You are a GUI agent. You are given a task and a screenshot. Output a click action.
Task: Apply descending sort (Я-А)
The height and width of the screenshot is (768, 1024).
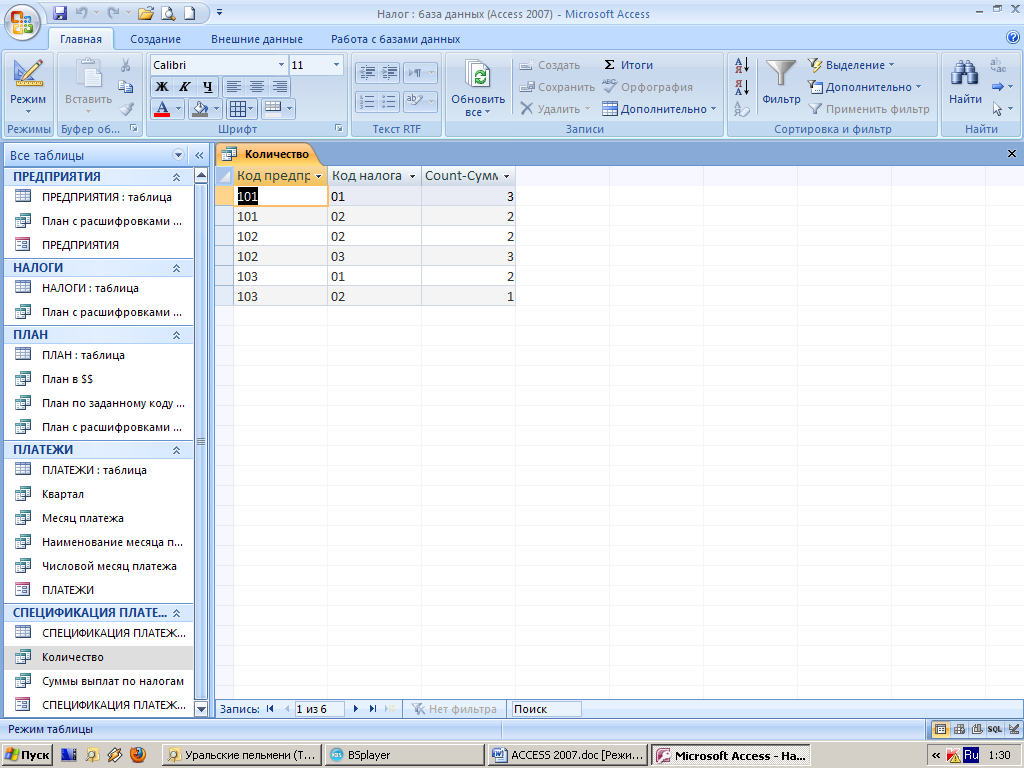pyautogui.click(x=741, y=87)
